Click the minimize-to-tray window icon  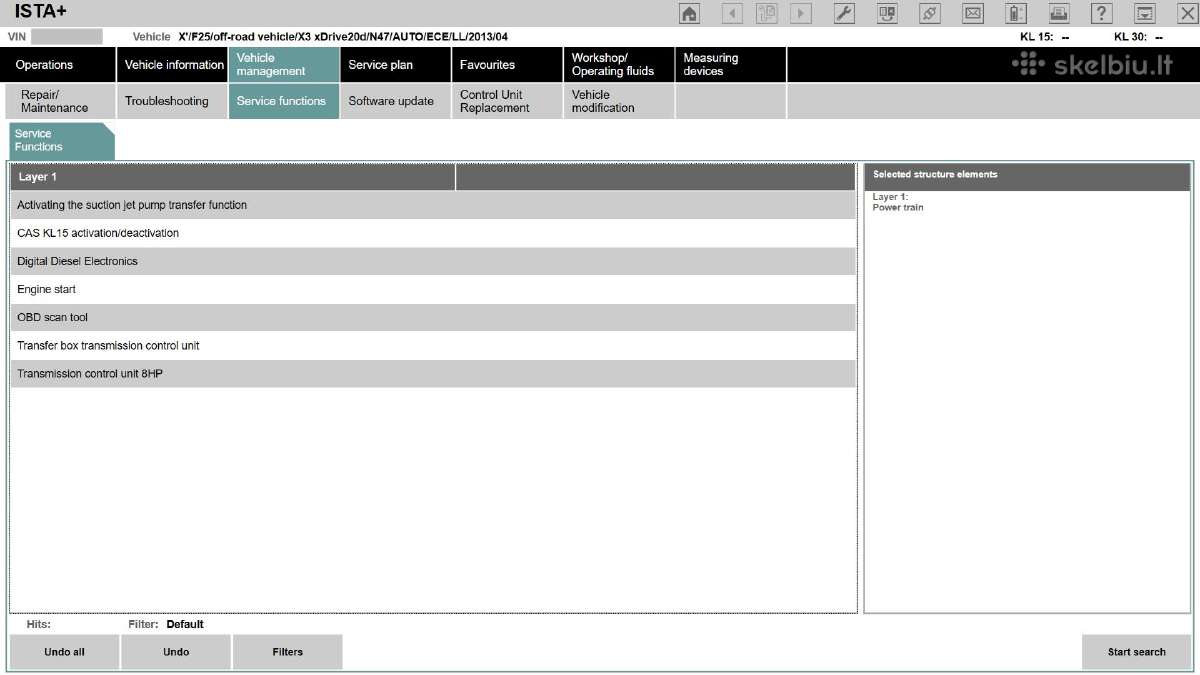tap(1145, 13)
